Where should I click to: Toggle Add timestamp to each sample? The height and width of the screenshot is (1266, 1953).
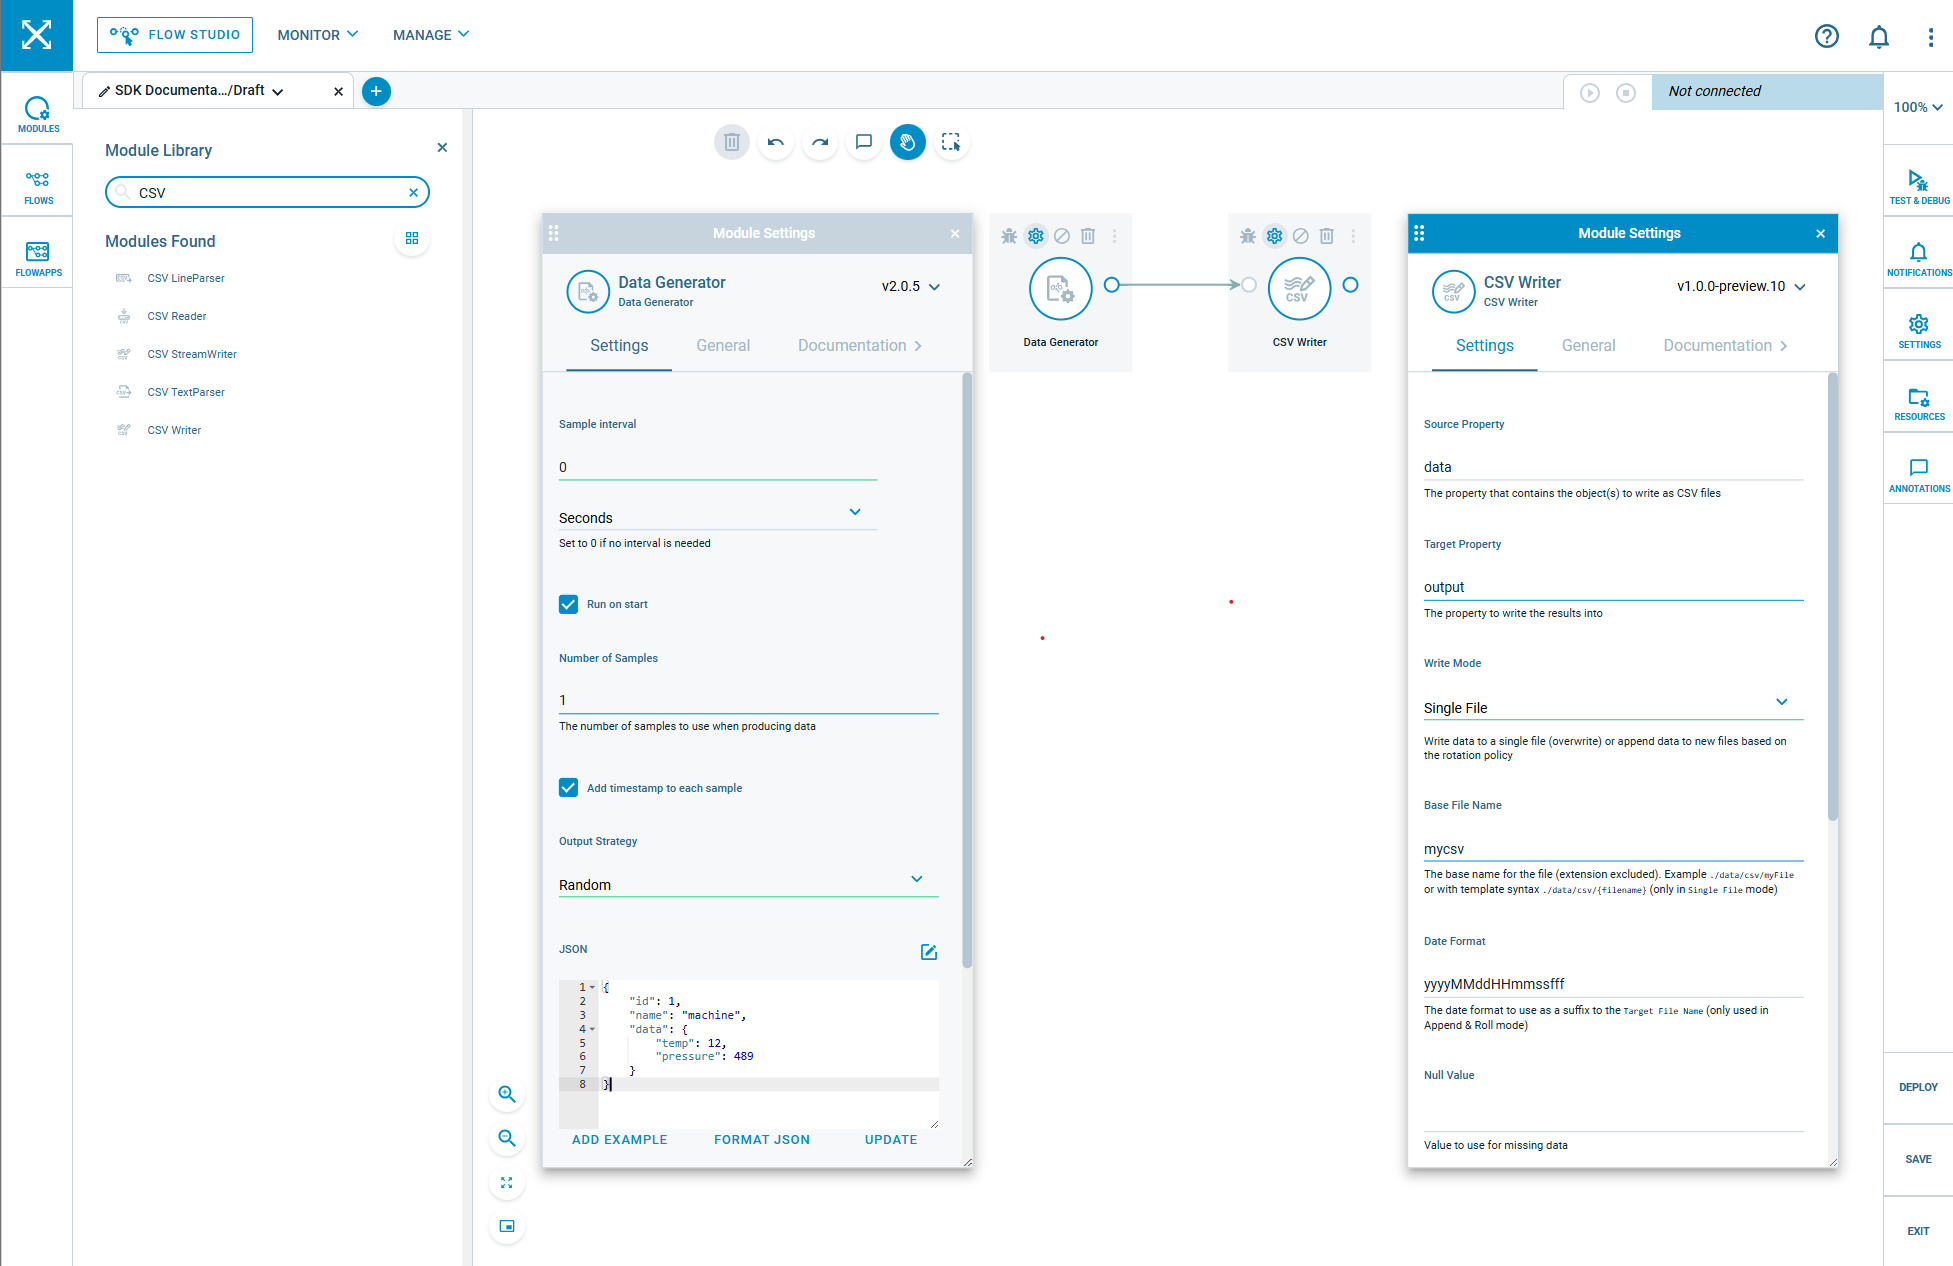click(568, 788)
